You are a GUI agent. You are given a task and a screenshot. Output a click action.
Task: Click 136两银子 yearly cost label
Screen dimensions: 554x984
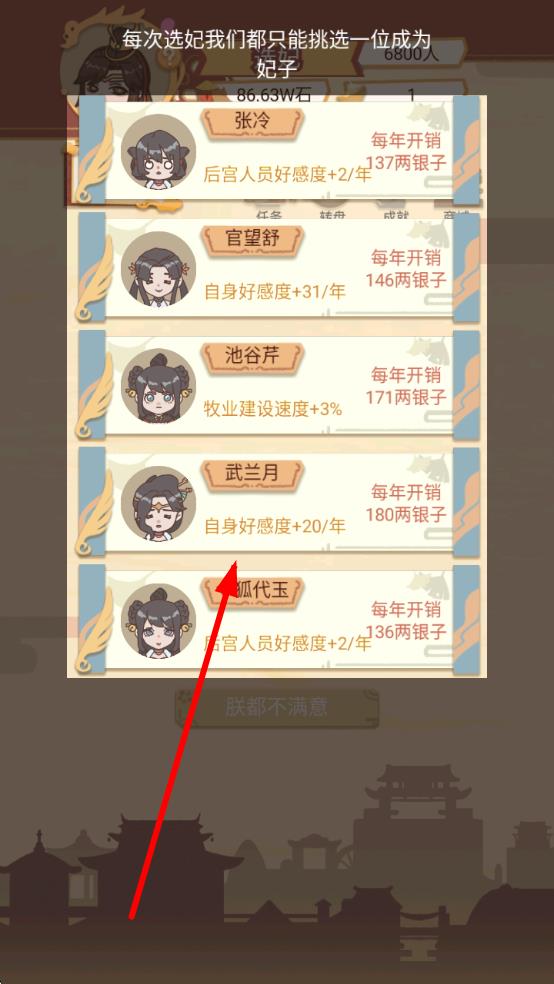click(x=407, y=631)
